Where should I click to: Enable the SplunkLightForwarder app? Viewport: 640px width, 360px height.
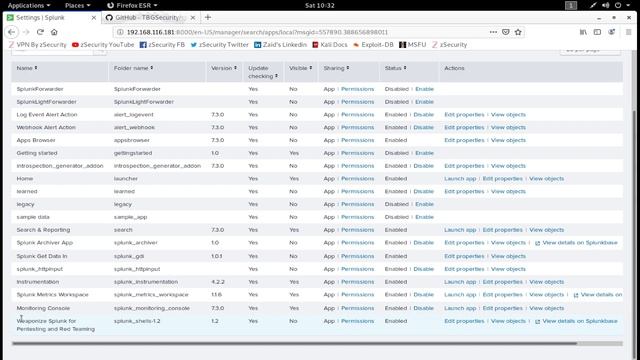tap(424, 102)
